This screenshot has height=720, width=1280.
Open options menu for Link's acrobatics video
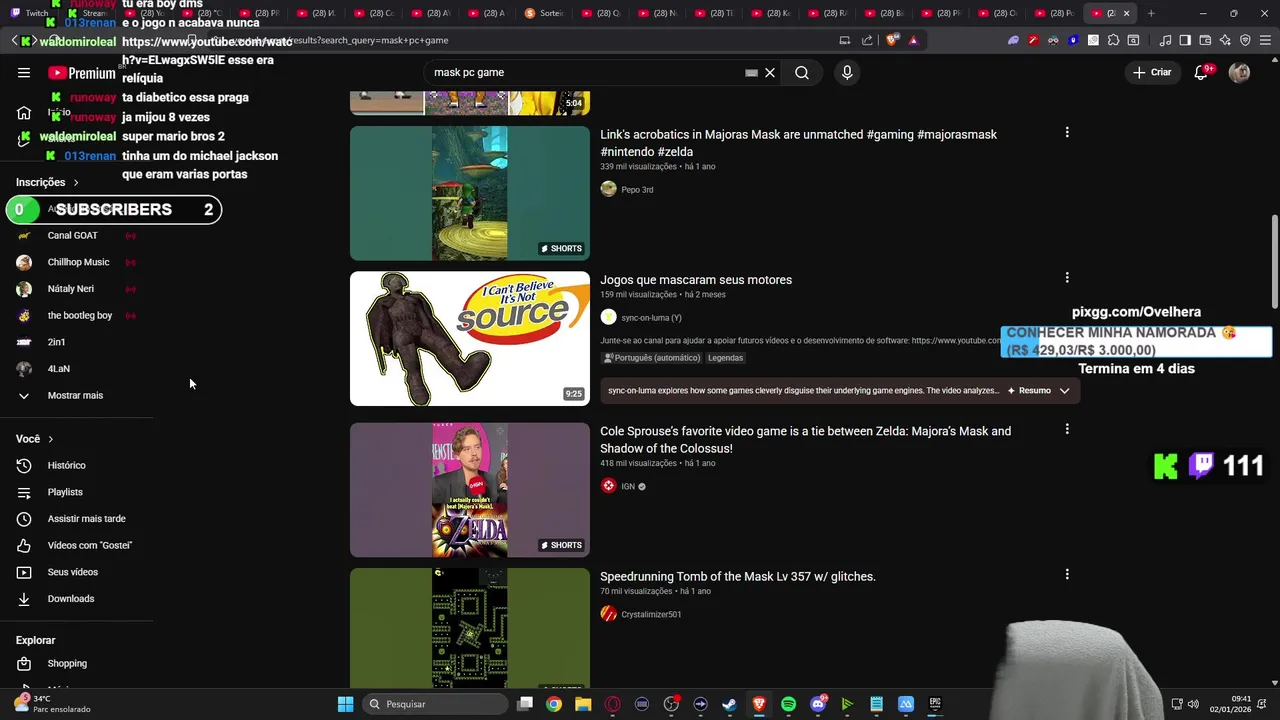tap(1067, 132)
